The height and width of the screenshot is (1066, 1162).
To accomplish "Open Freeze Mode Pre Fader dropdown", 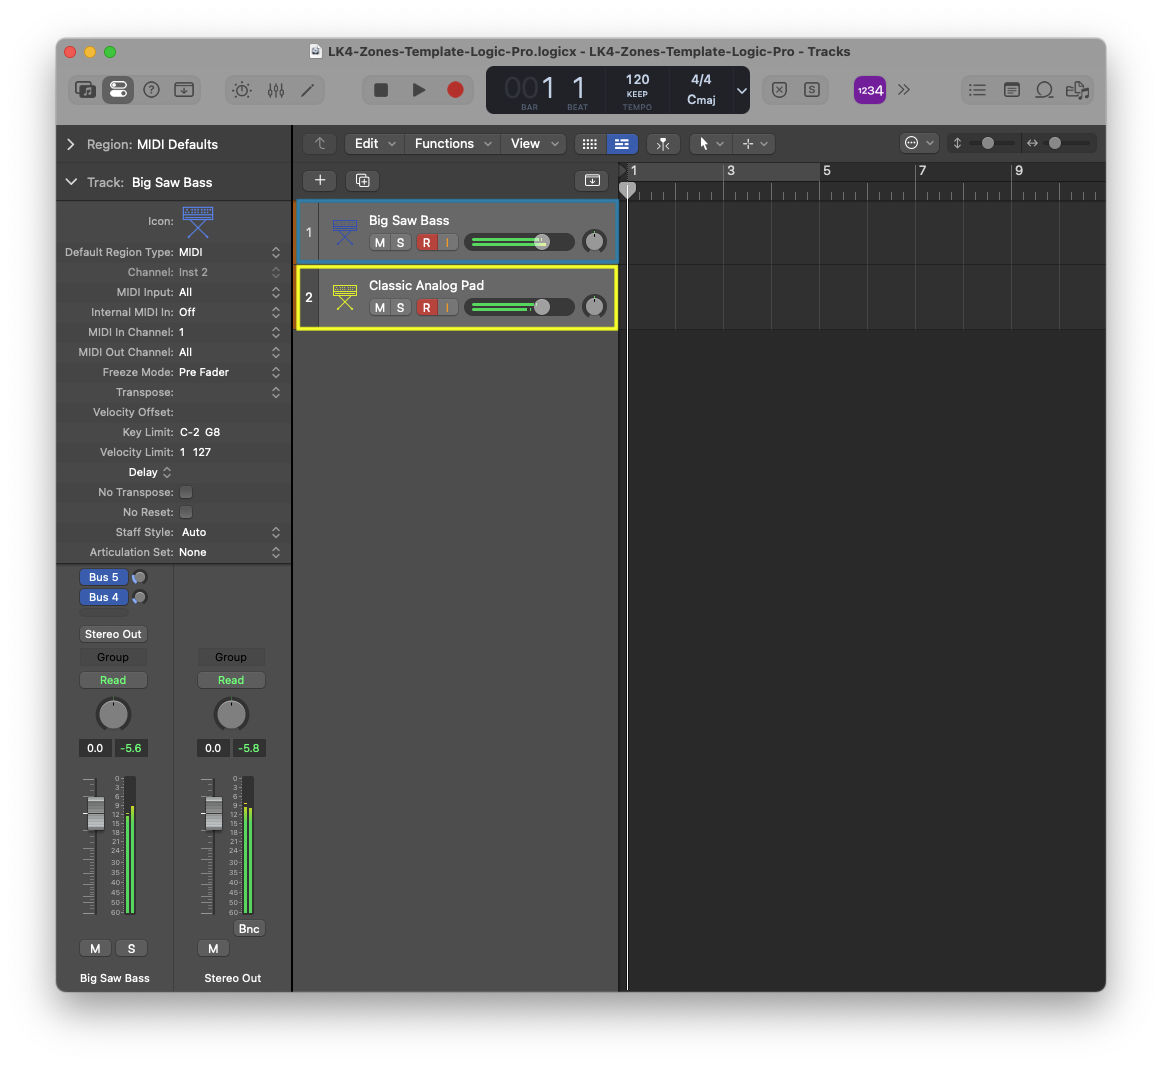I will (x=229, y=372).
